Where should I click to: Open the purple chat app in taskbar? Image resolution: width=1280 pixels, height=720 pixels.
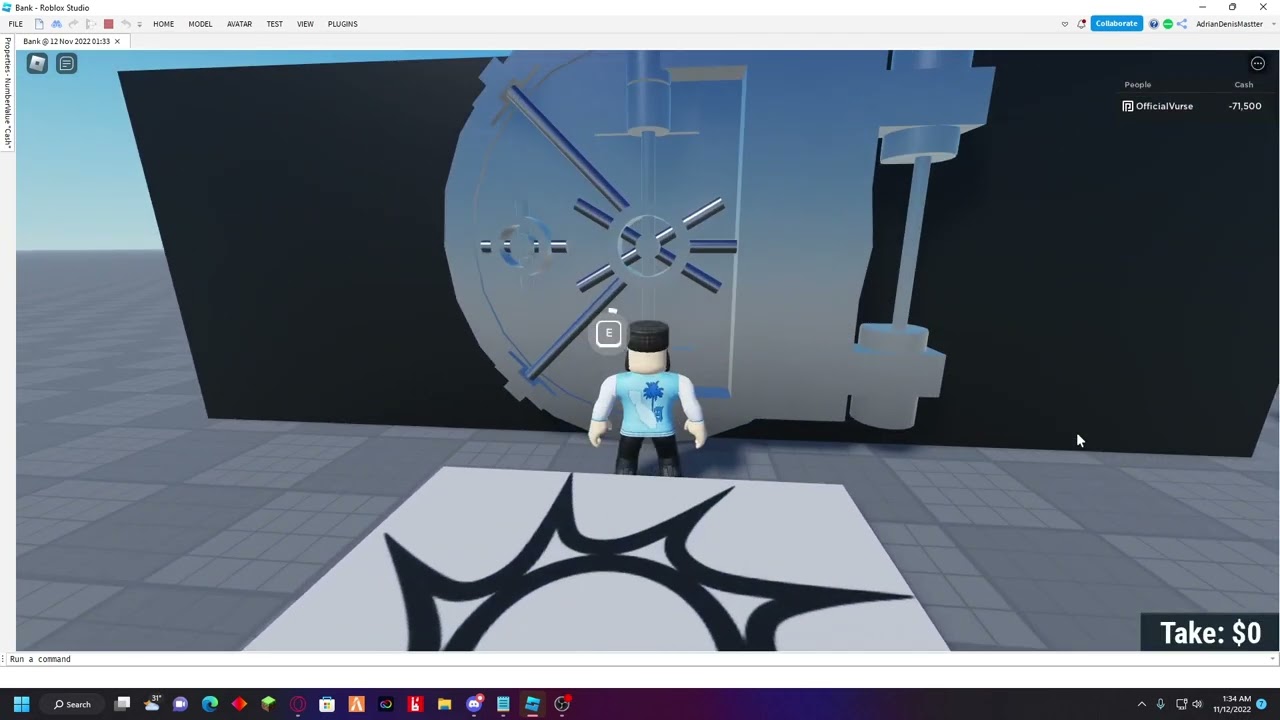point(180,704)
